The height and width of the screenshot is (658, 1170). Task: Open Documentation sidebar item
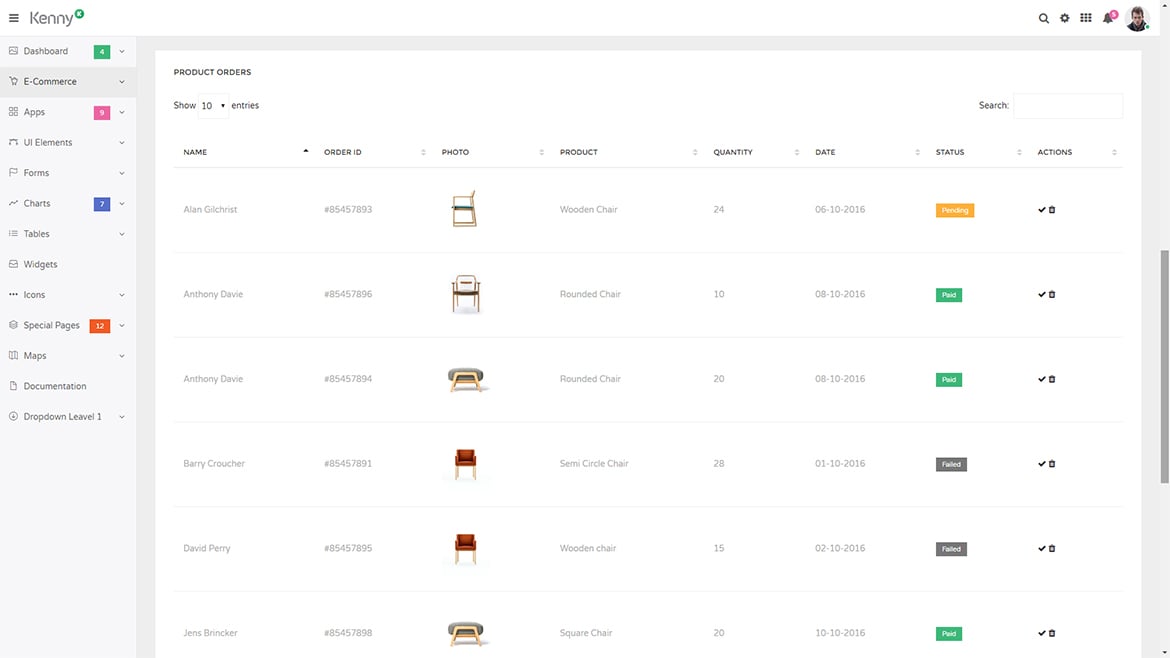[x=68, y=386]
